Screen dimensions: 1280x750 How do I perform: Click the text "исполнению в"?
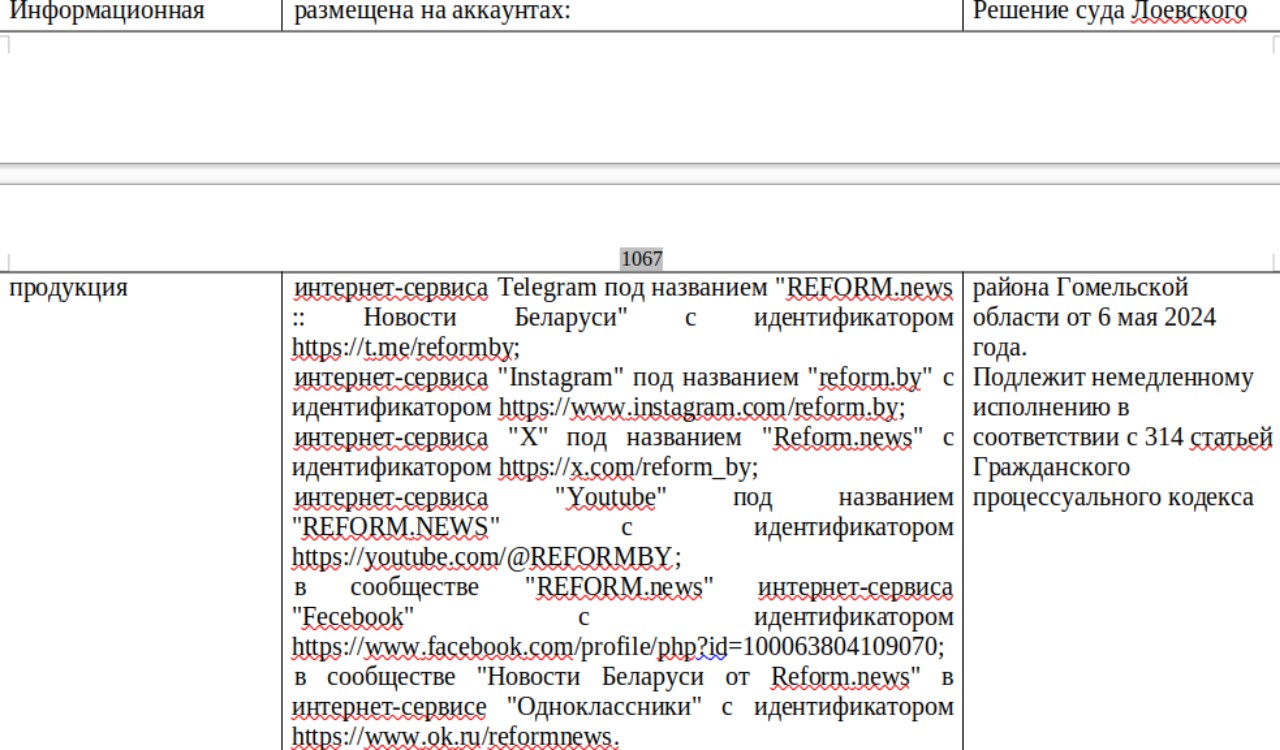pyautogui.click(x=1051, y=408)
